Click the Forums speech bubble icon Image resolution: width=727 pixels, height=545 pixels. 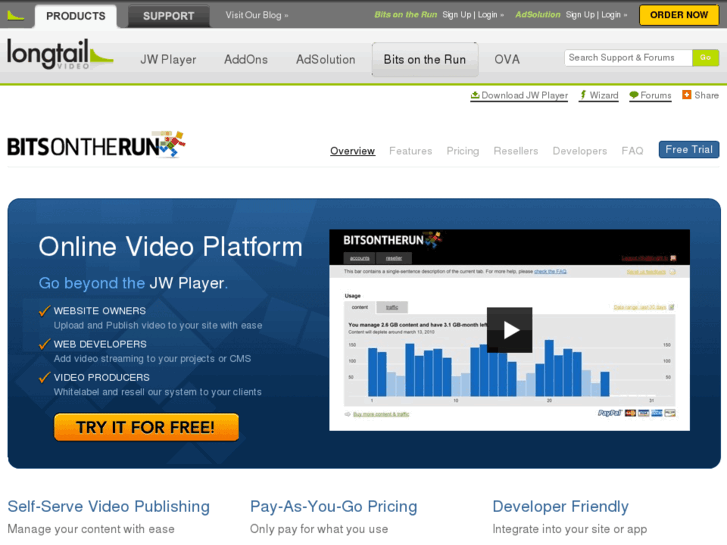(x=634, y=96)
